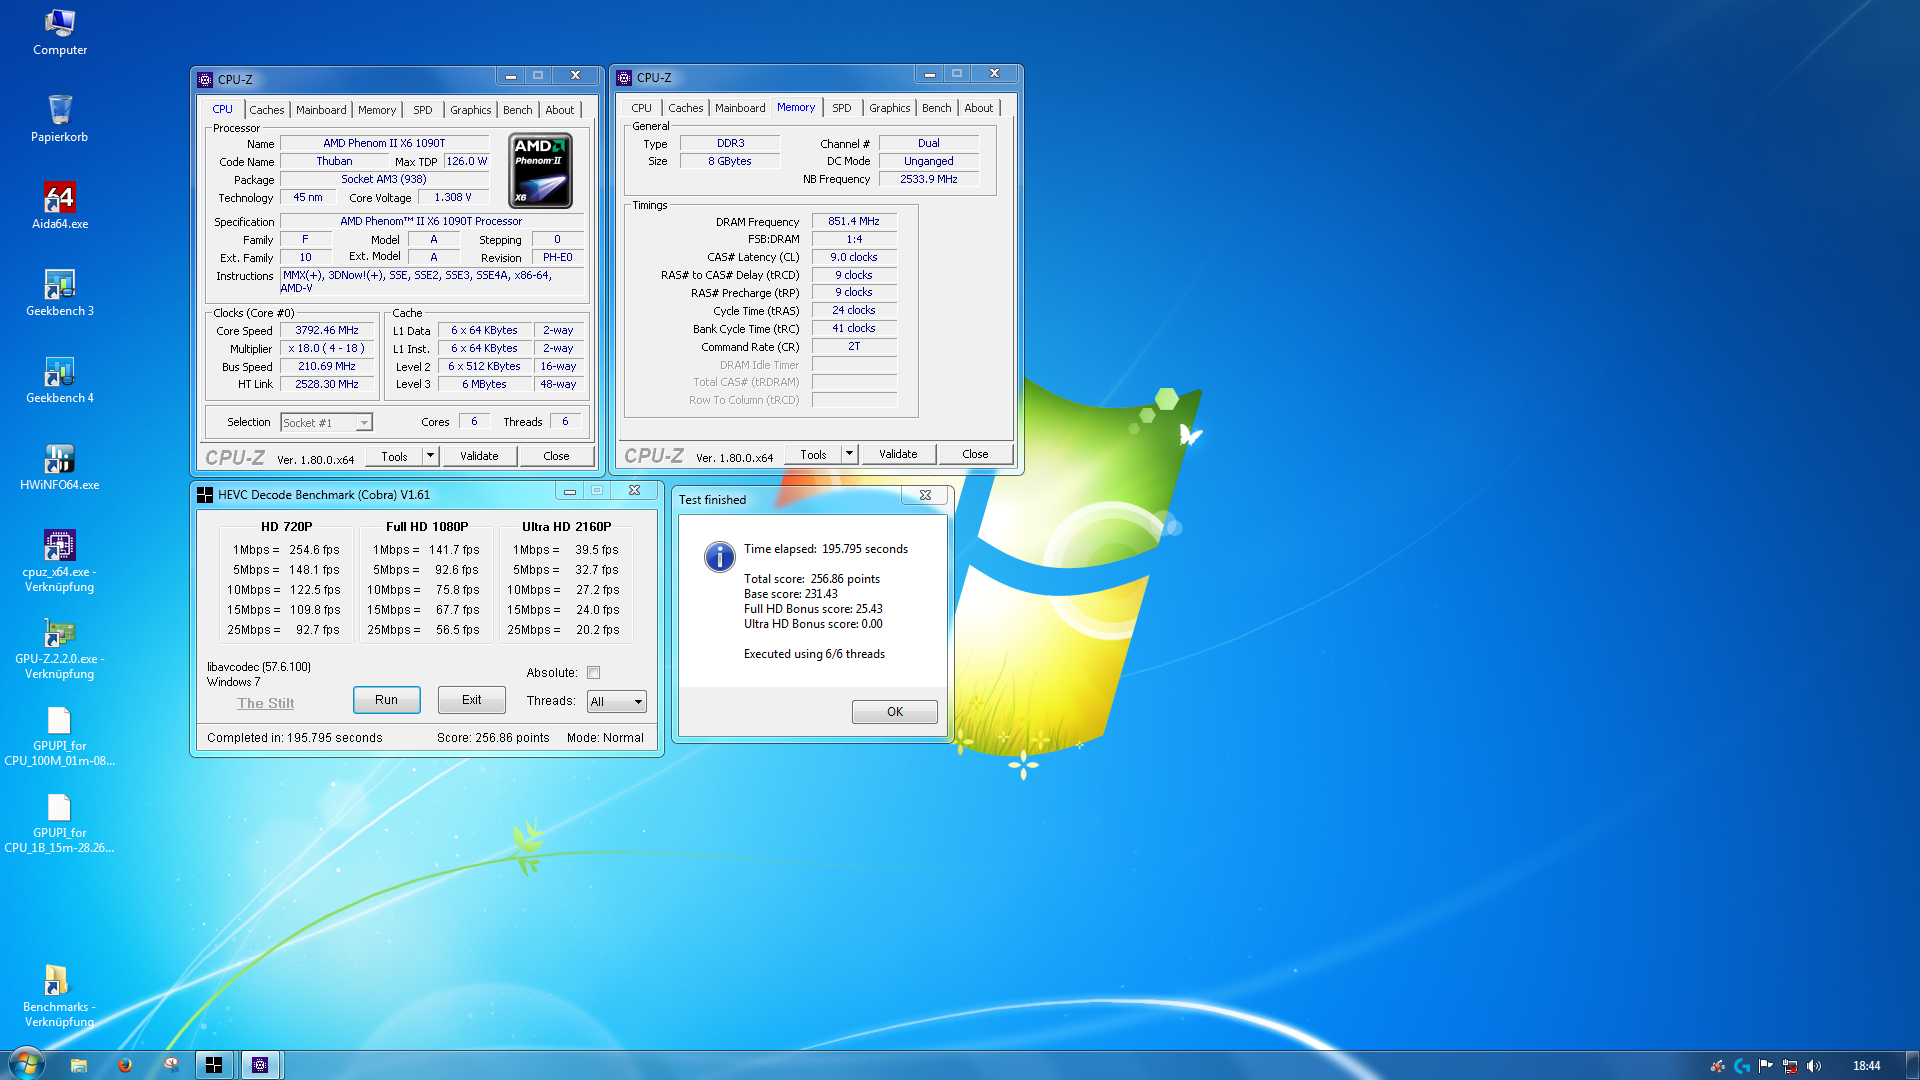Click the AMD Phenom II processor logo
Viewport: 1920px width, 1080px height.
540,170
